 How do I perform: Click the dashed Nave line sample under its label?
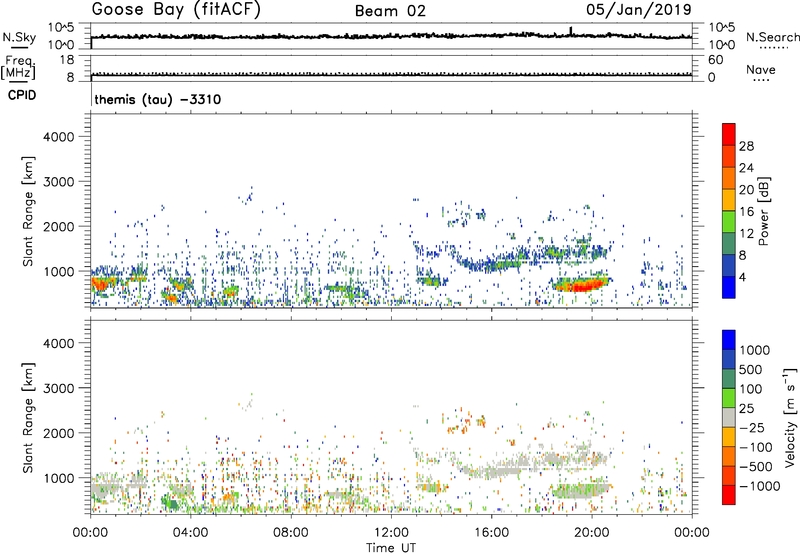pyautogui.click(x=761, y=81)
